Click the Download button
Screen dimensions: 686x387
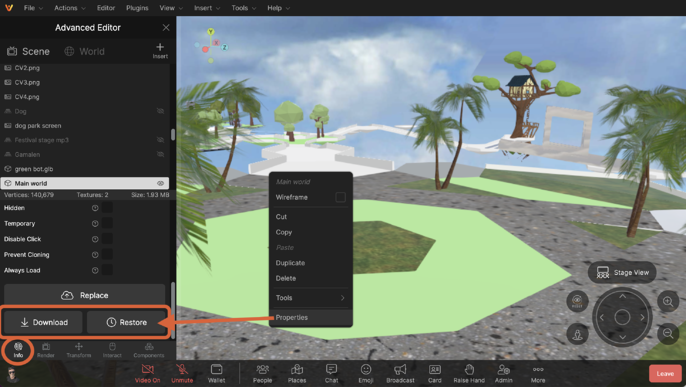[43, 322]
